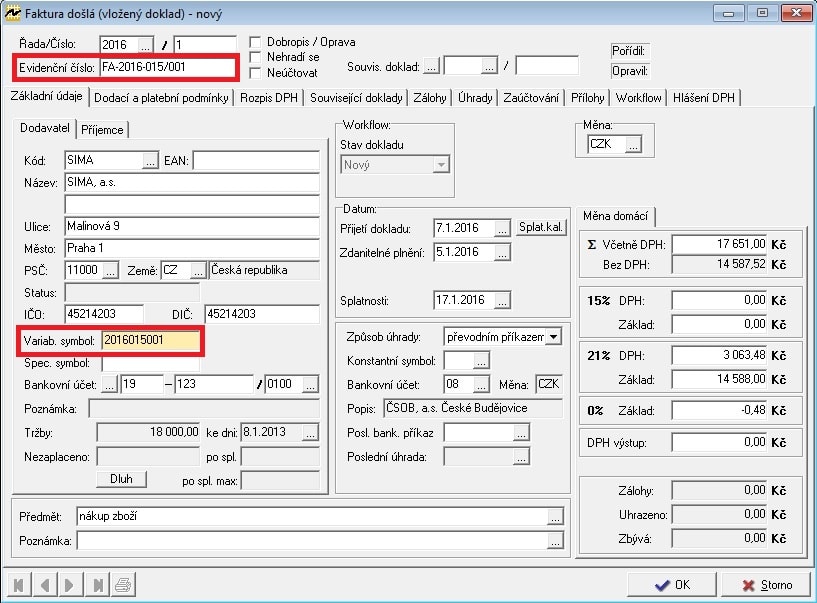817x603 pixels.
Task: Open the Zaúčtování tab
Action: click(x=531, y=98)
